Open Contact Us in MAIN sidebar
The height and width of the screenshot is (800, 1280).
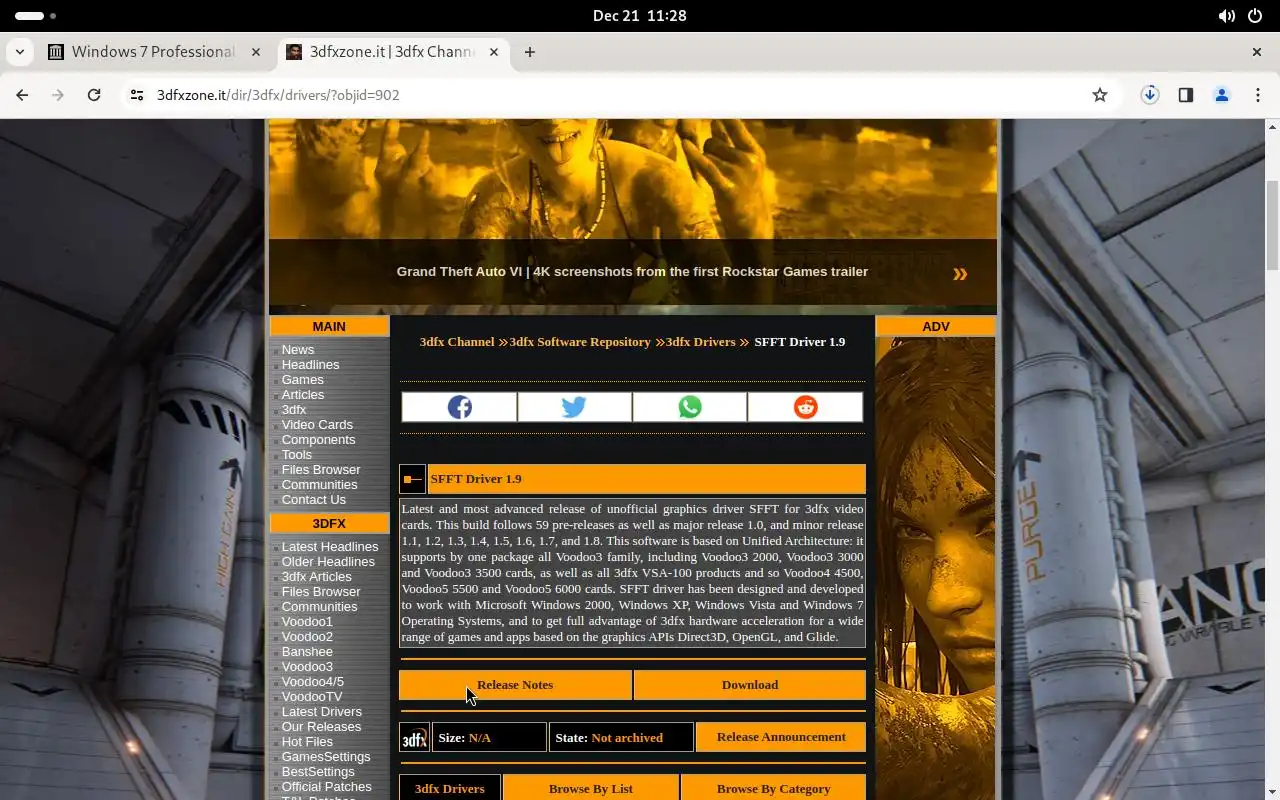click(314, 500)
